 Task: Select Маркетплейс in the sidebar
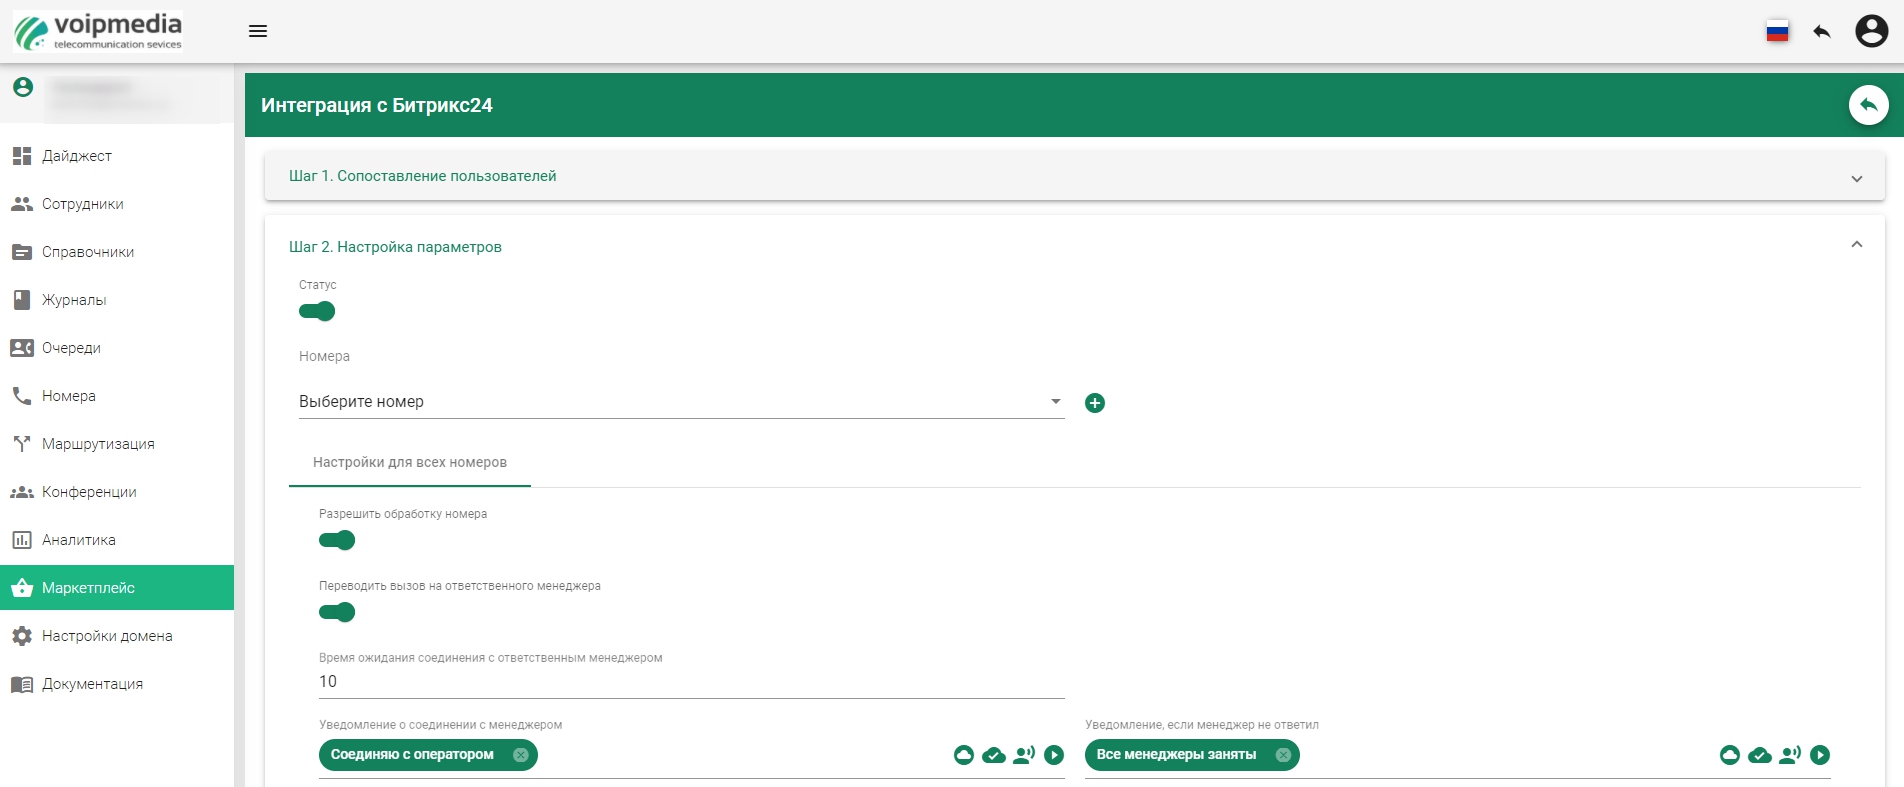[x=117, y=588]
